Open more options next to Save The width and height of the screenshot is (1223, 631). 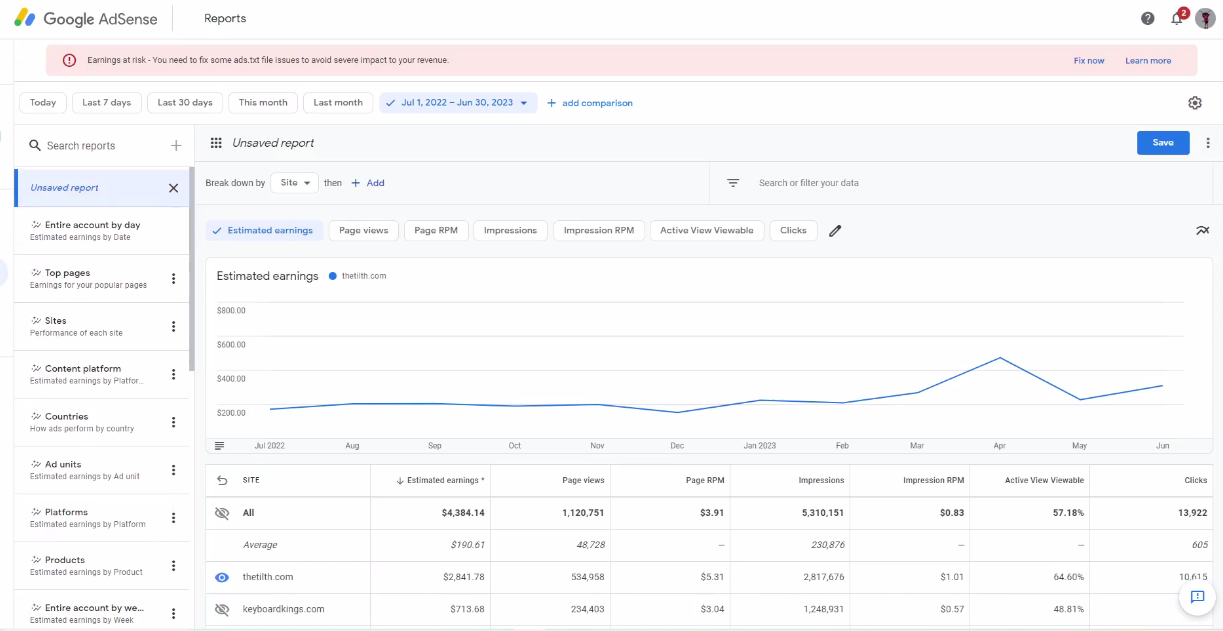[x=1208, y=143]
